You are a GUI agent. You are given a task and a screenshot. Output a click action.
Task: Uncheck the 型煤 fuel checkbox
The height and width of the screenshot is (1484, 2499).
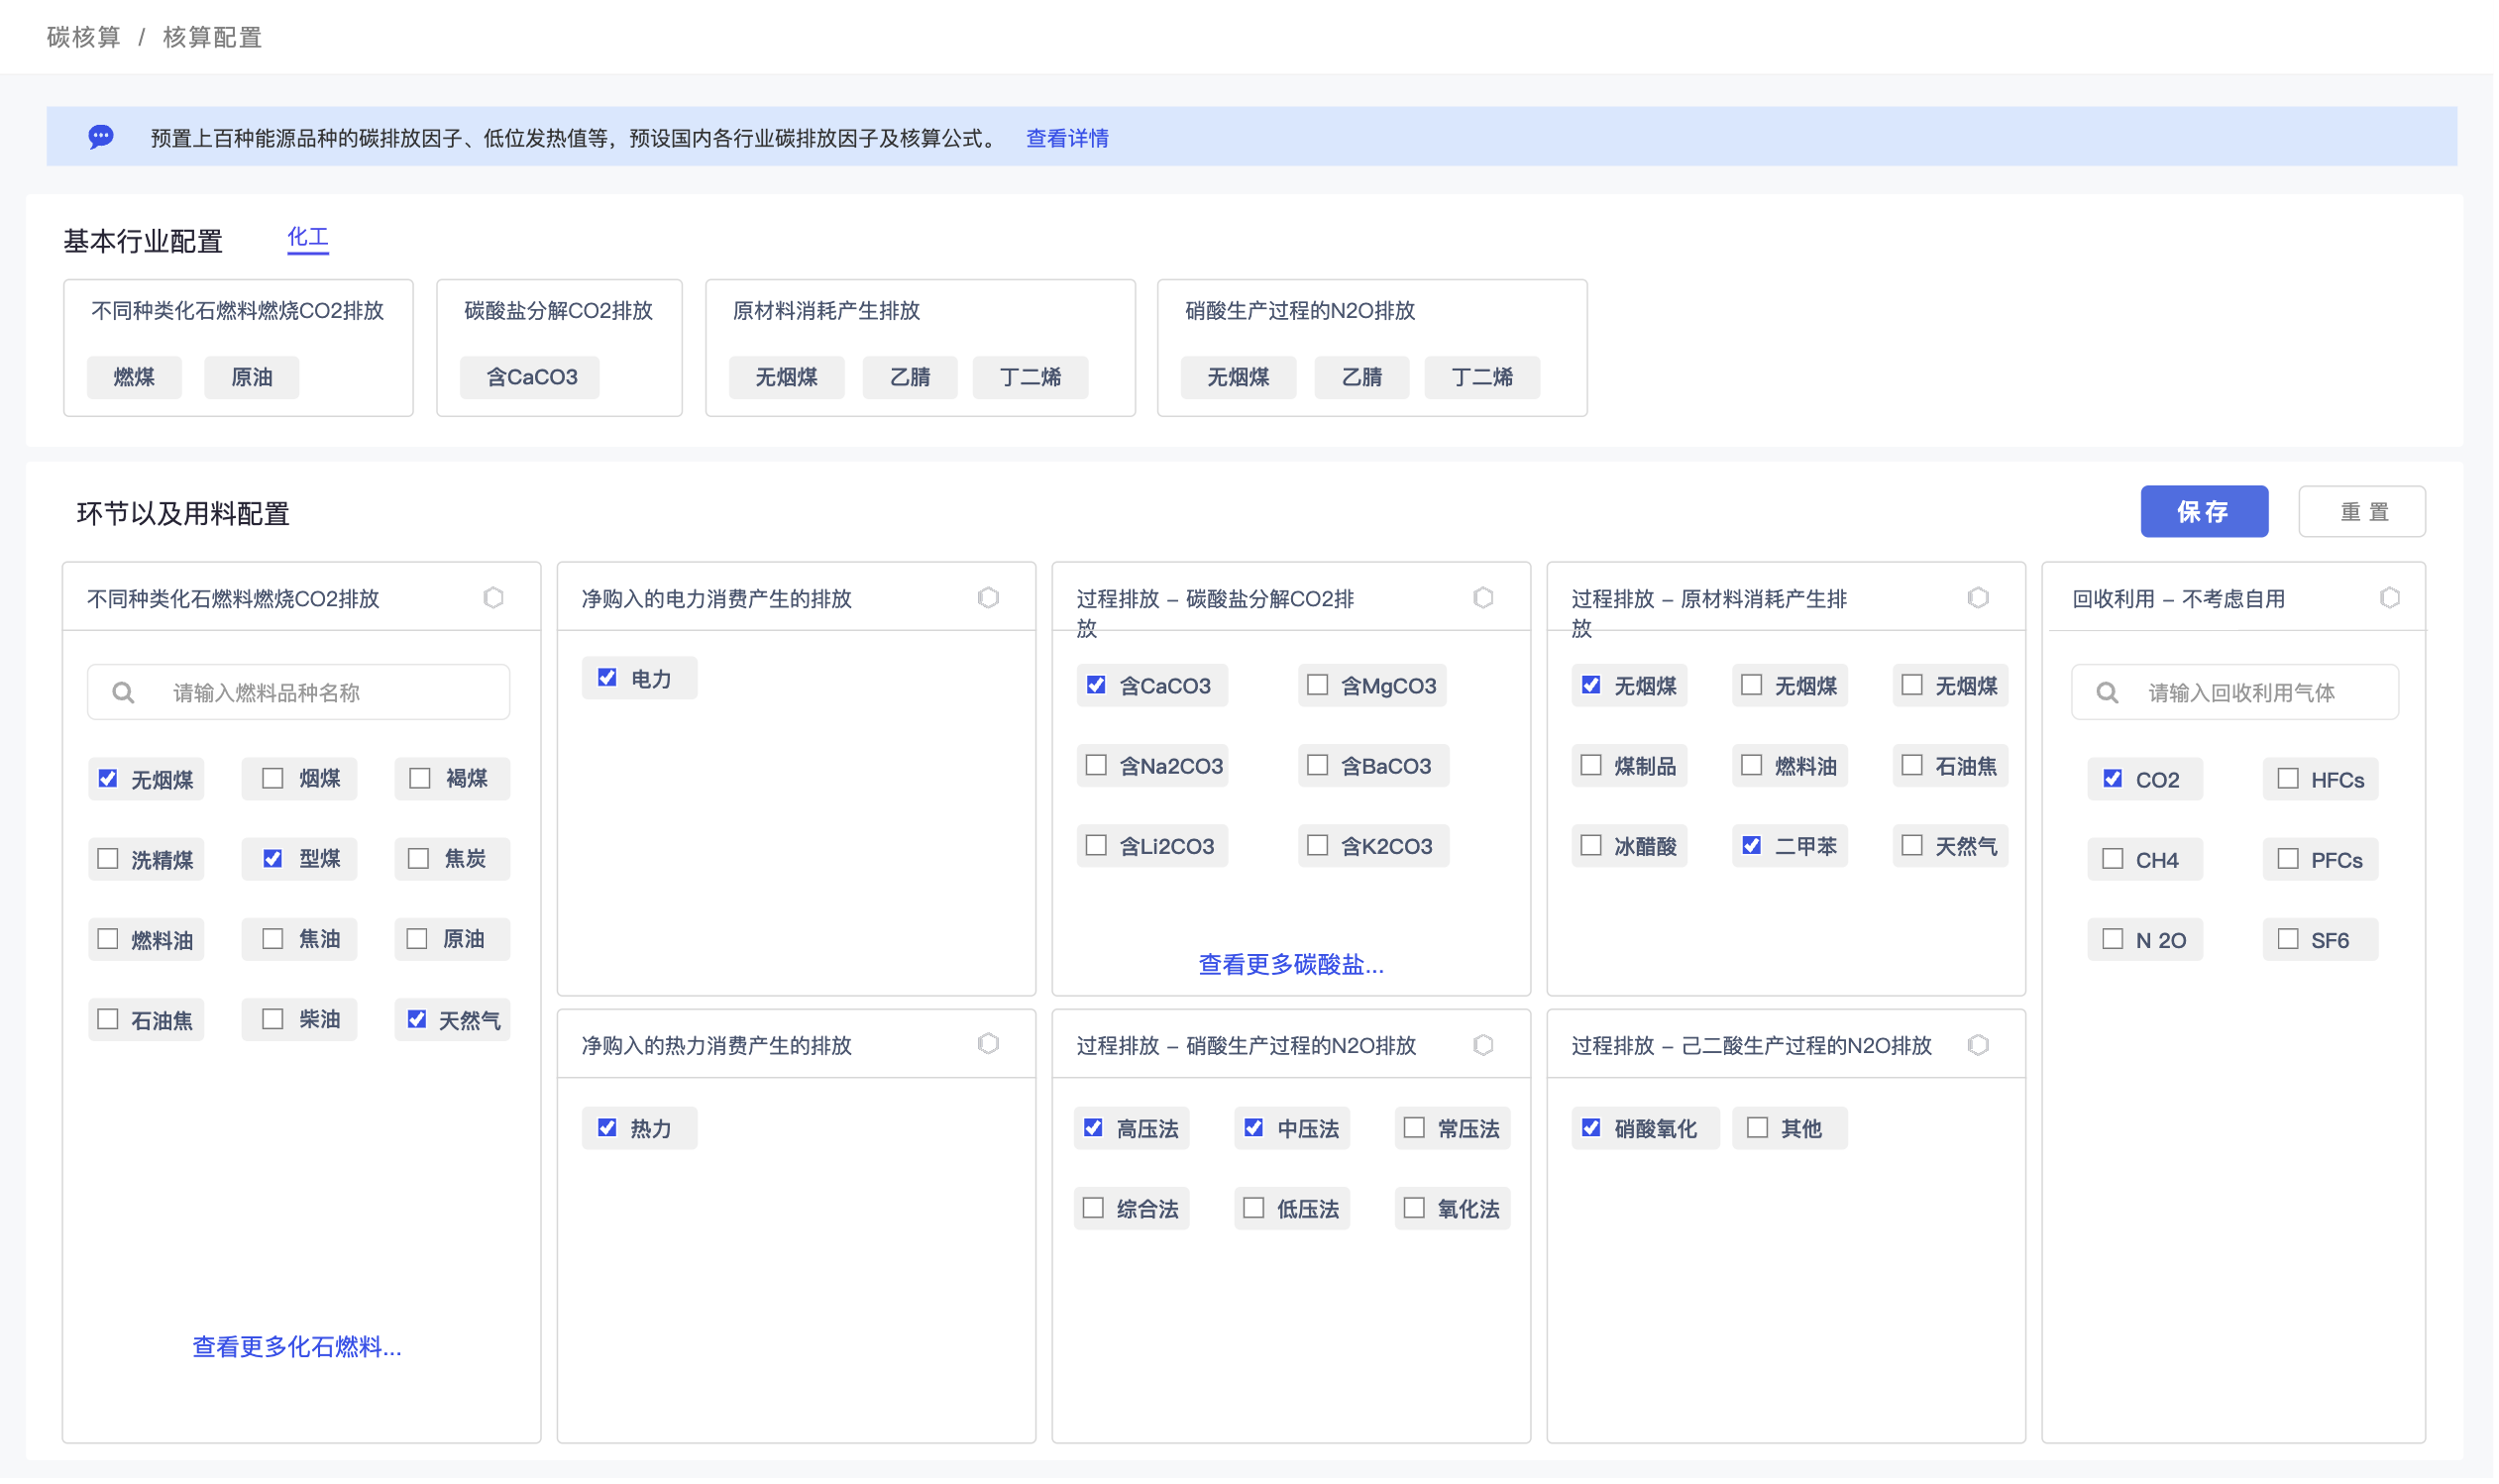(273, 860)
